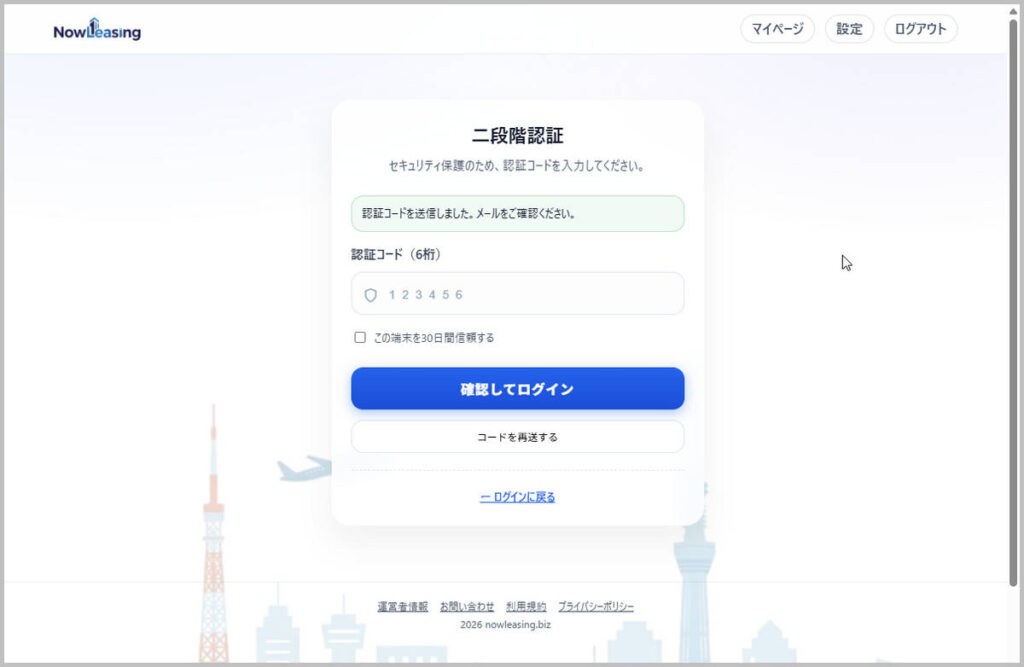Image resolution: width=1024 pixels, height=667 pixels.
Task: View the 利用規約 terms page
Action: click(x=527, y=606)
